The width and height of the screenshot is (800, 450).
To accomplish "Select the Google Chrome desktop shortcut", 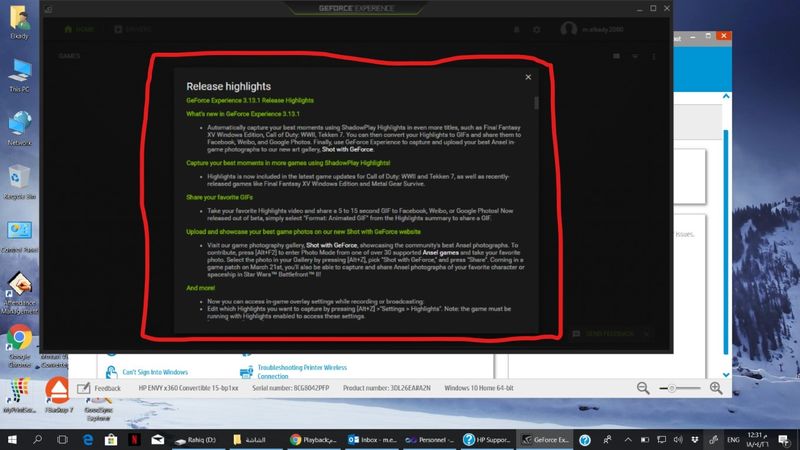I will tap(19, 345).
